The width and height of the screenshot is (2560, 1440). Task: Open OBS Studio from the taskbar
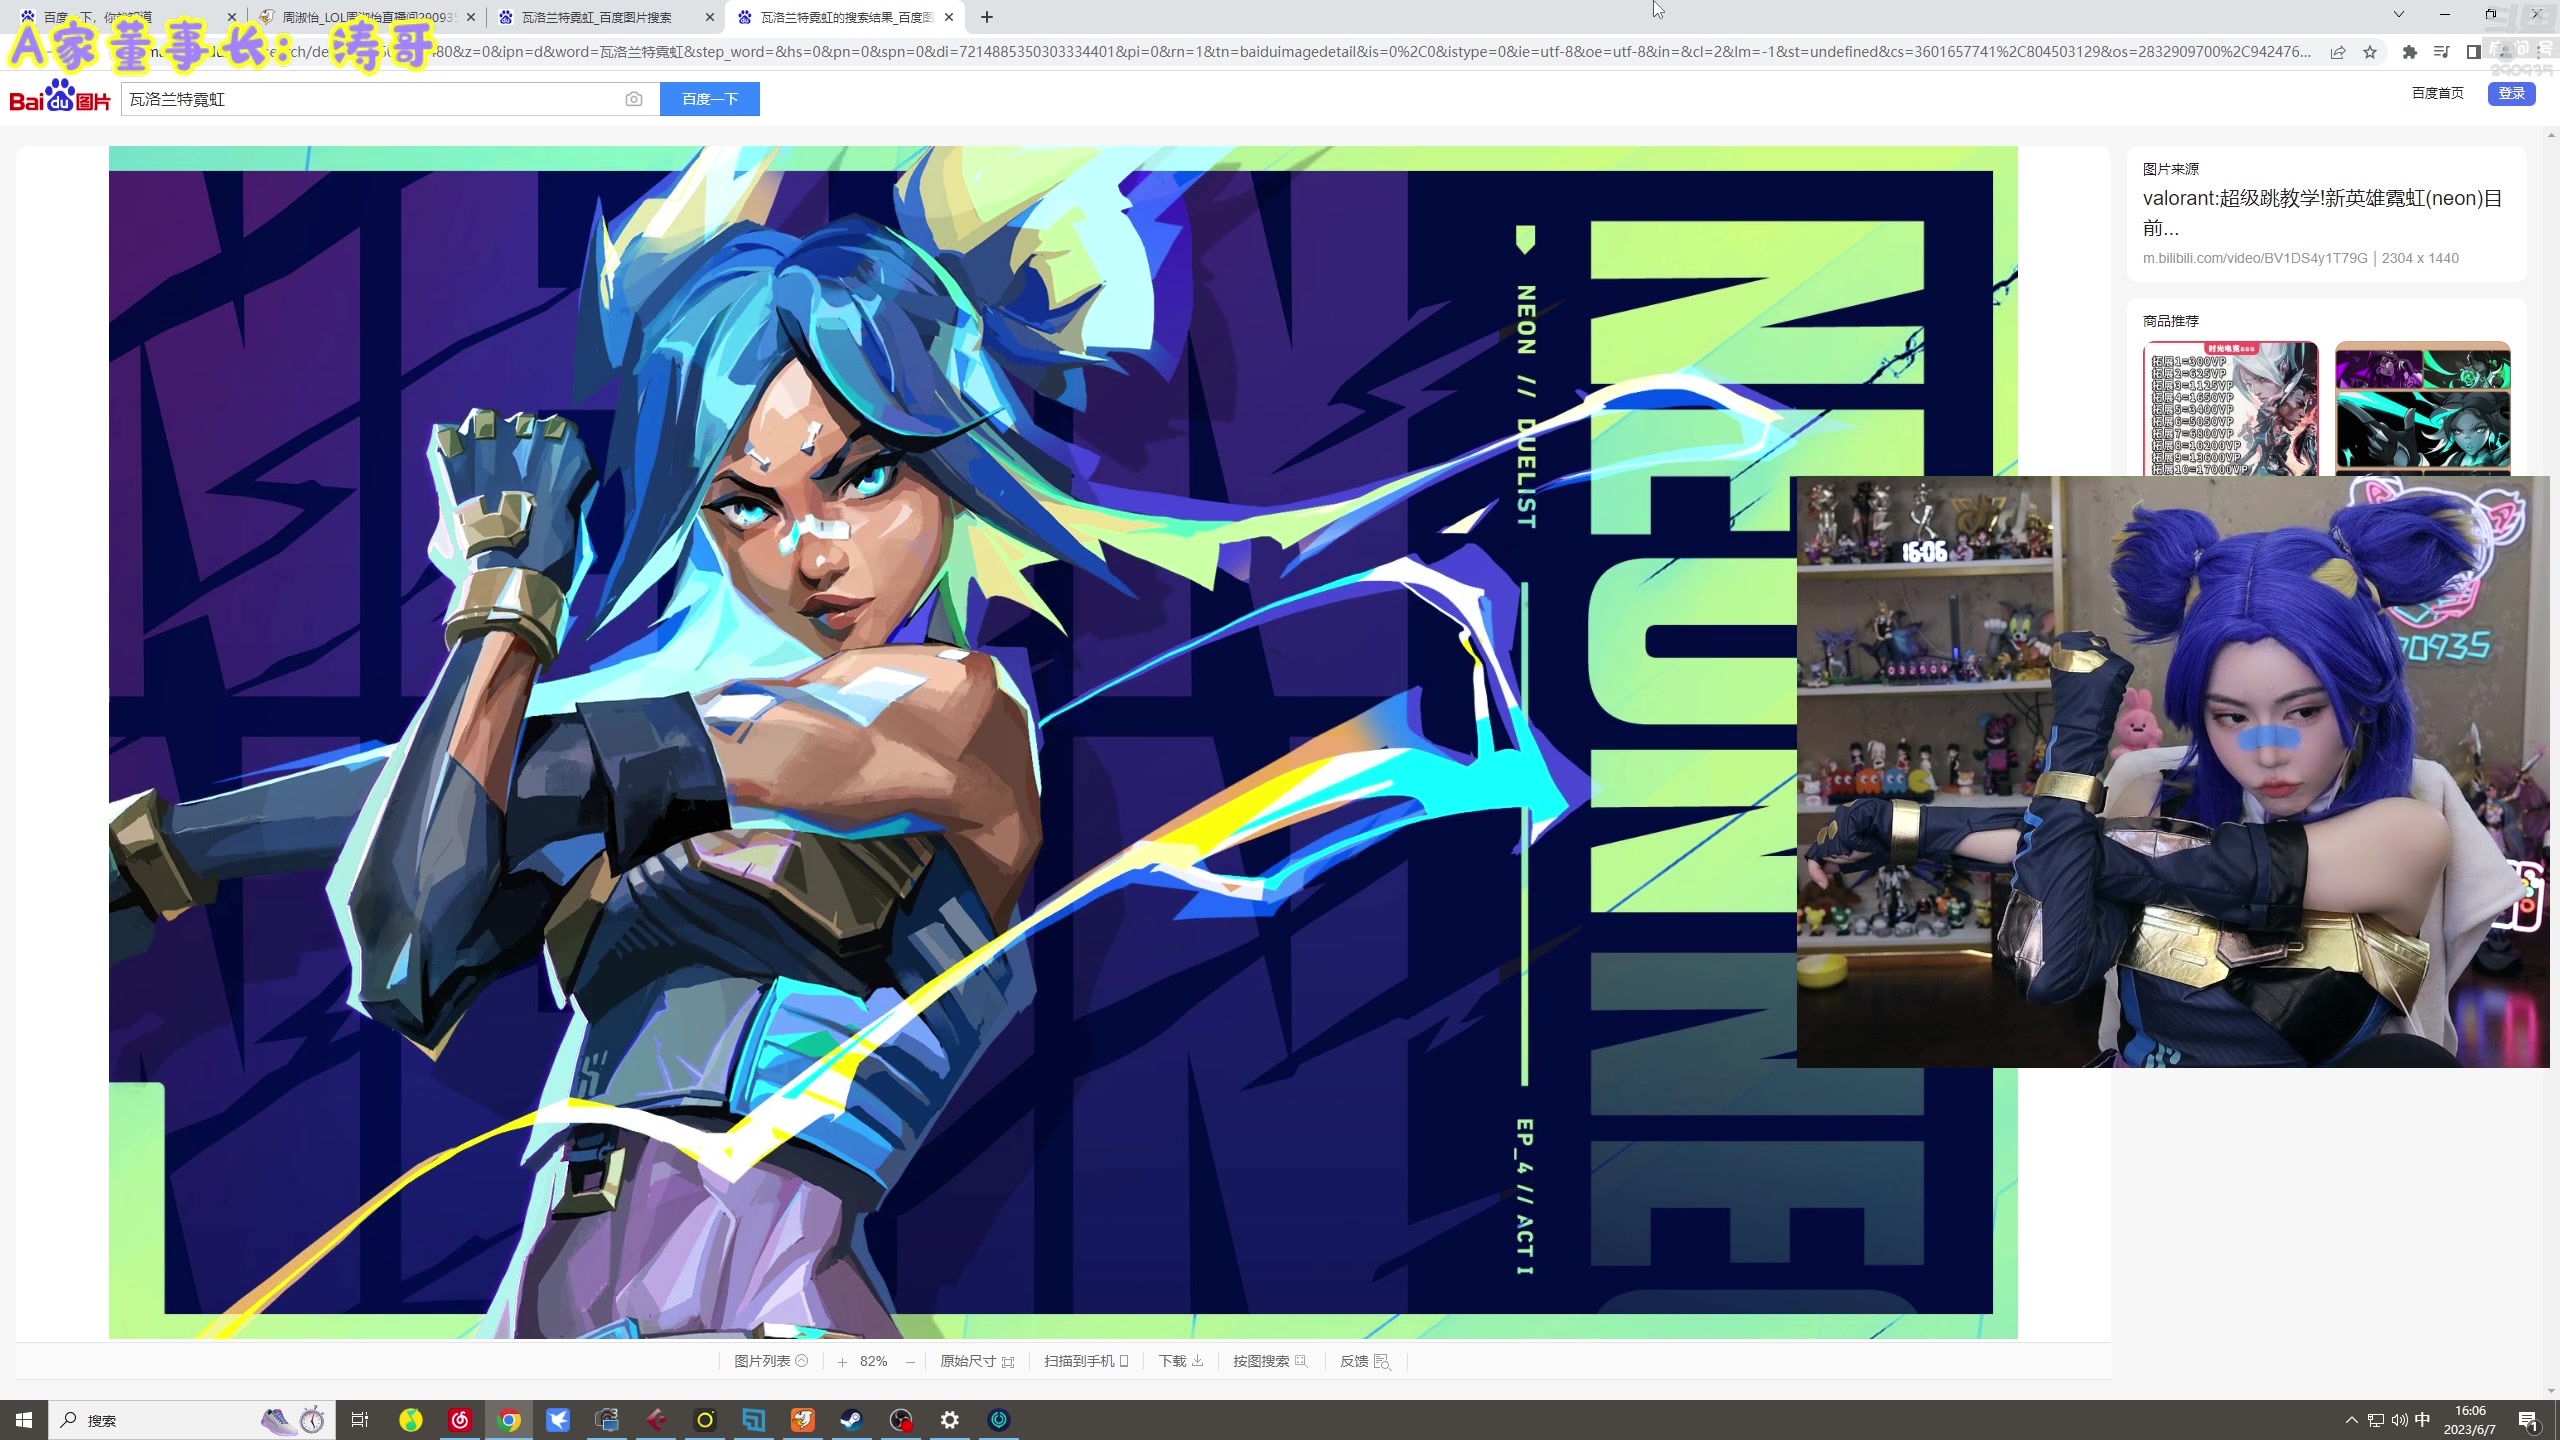tap(901, 1420)
